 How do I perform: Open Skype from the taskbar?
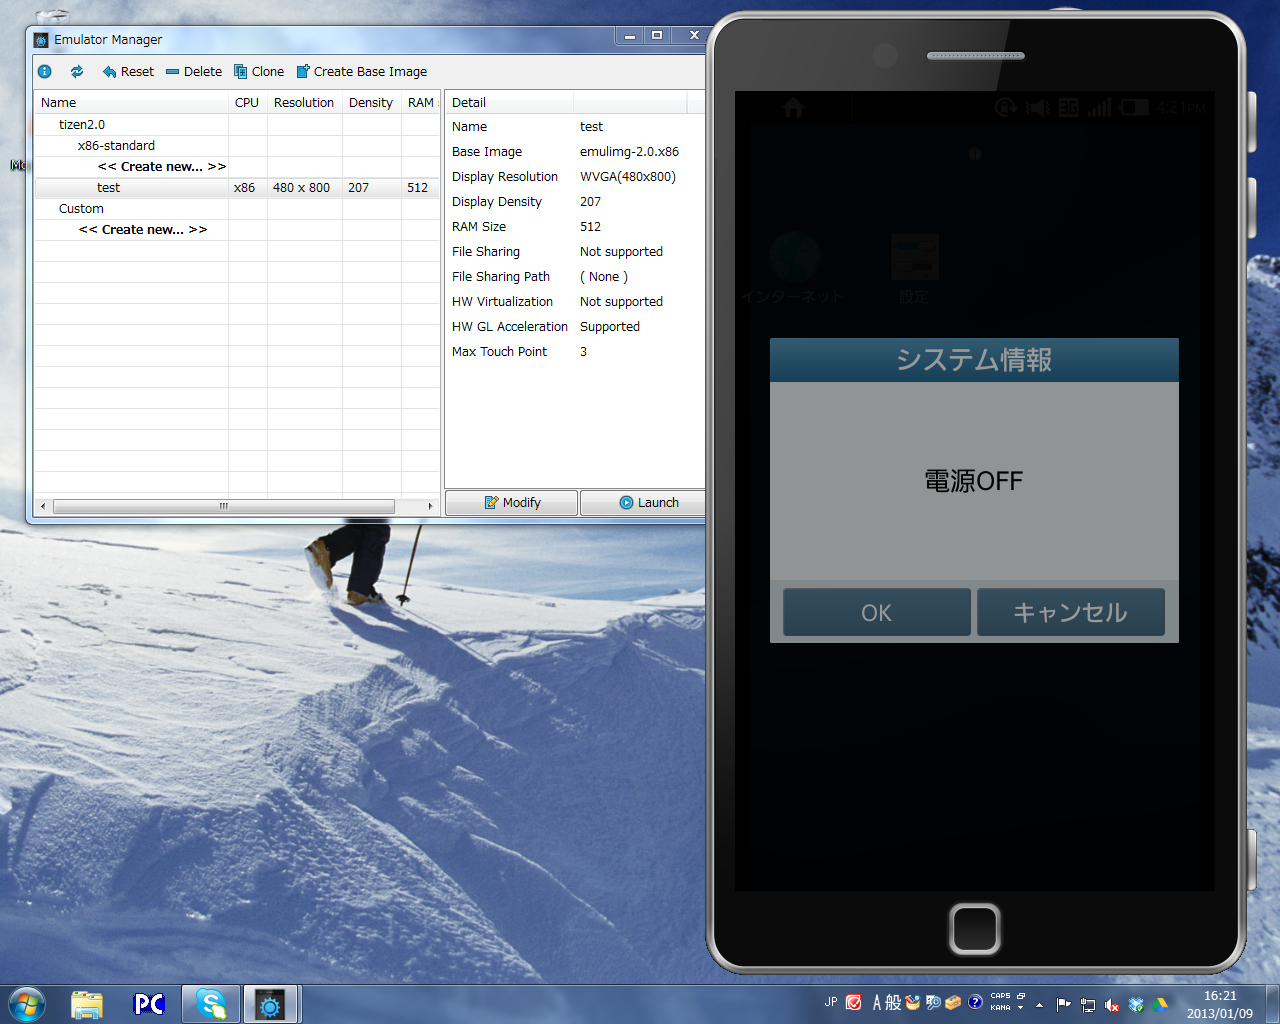[x=211, y=1004]
